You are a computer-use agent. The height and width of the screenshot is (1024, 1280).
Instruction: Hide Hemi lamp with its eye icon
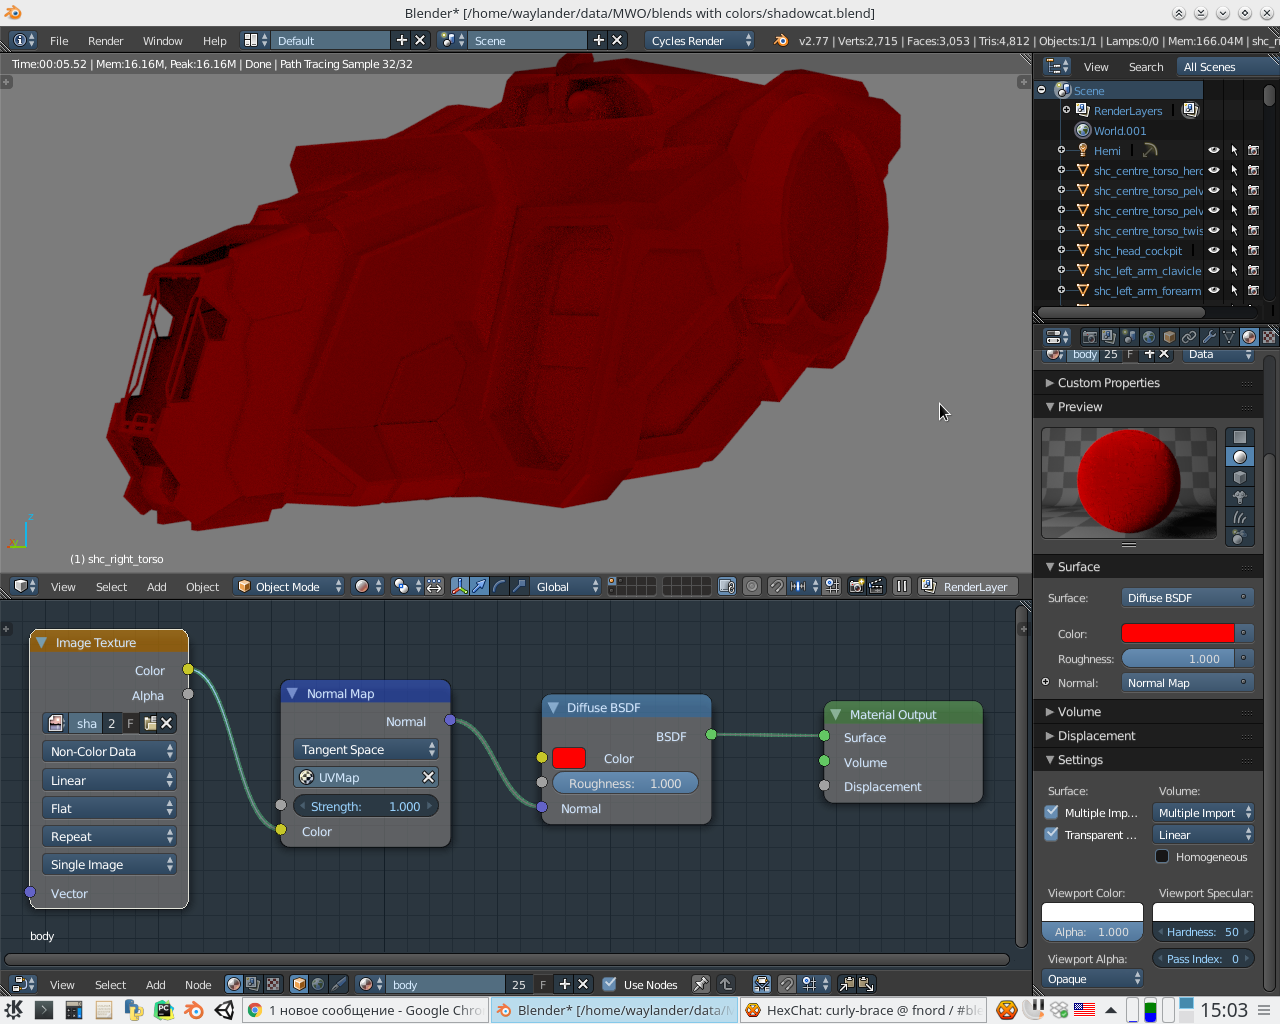point(1214,150)
